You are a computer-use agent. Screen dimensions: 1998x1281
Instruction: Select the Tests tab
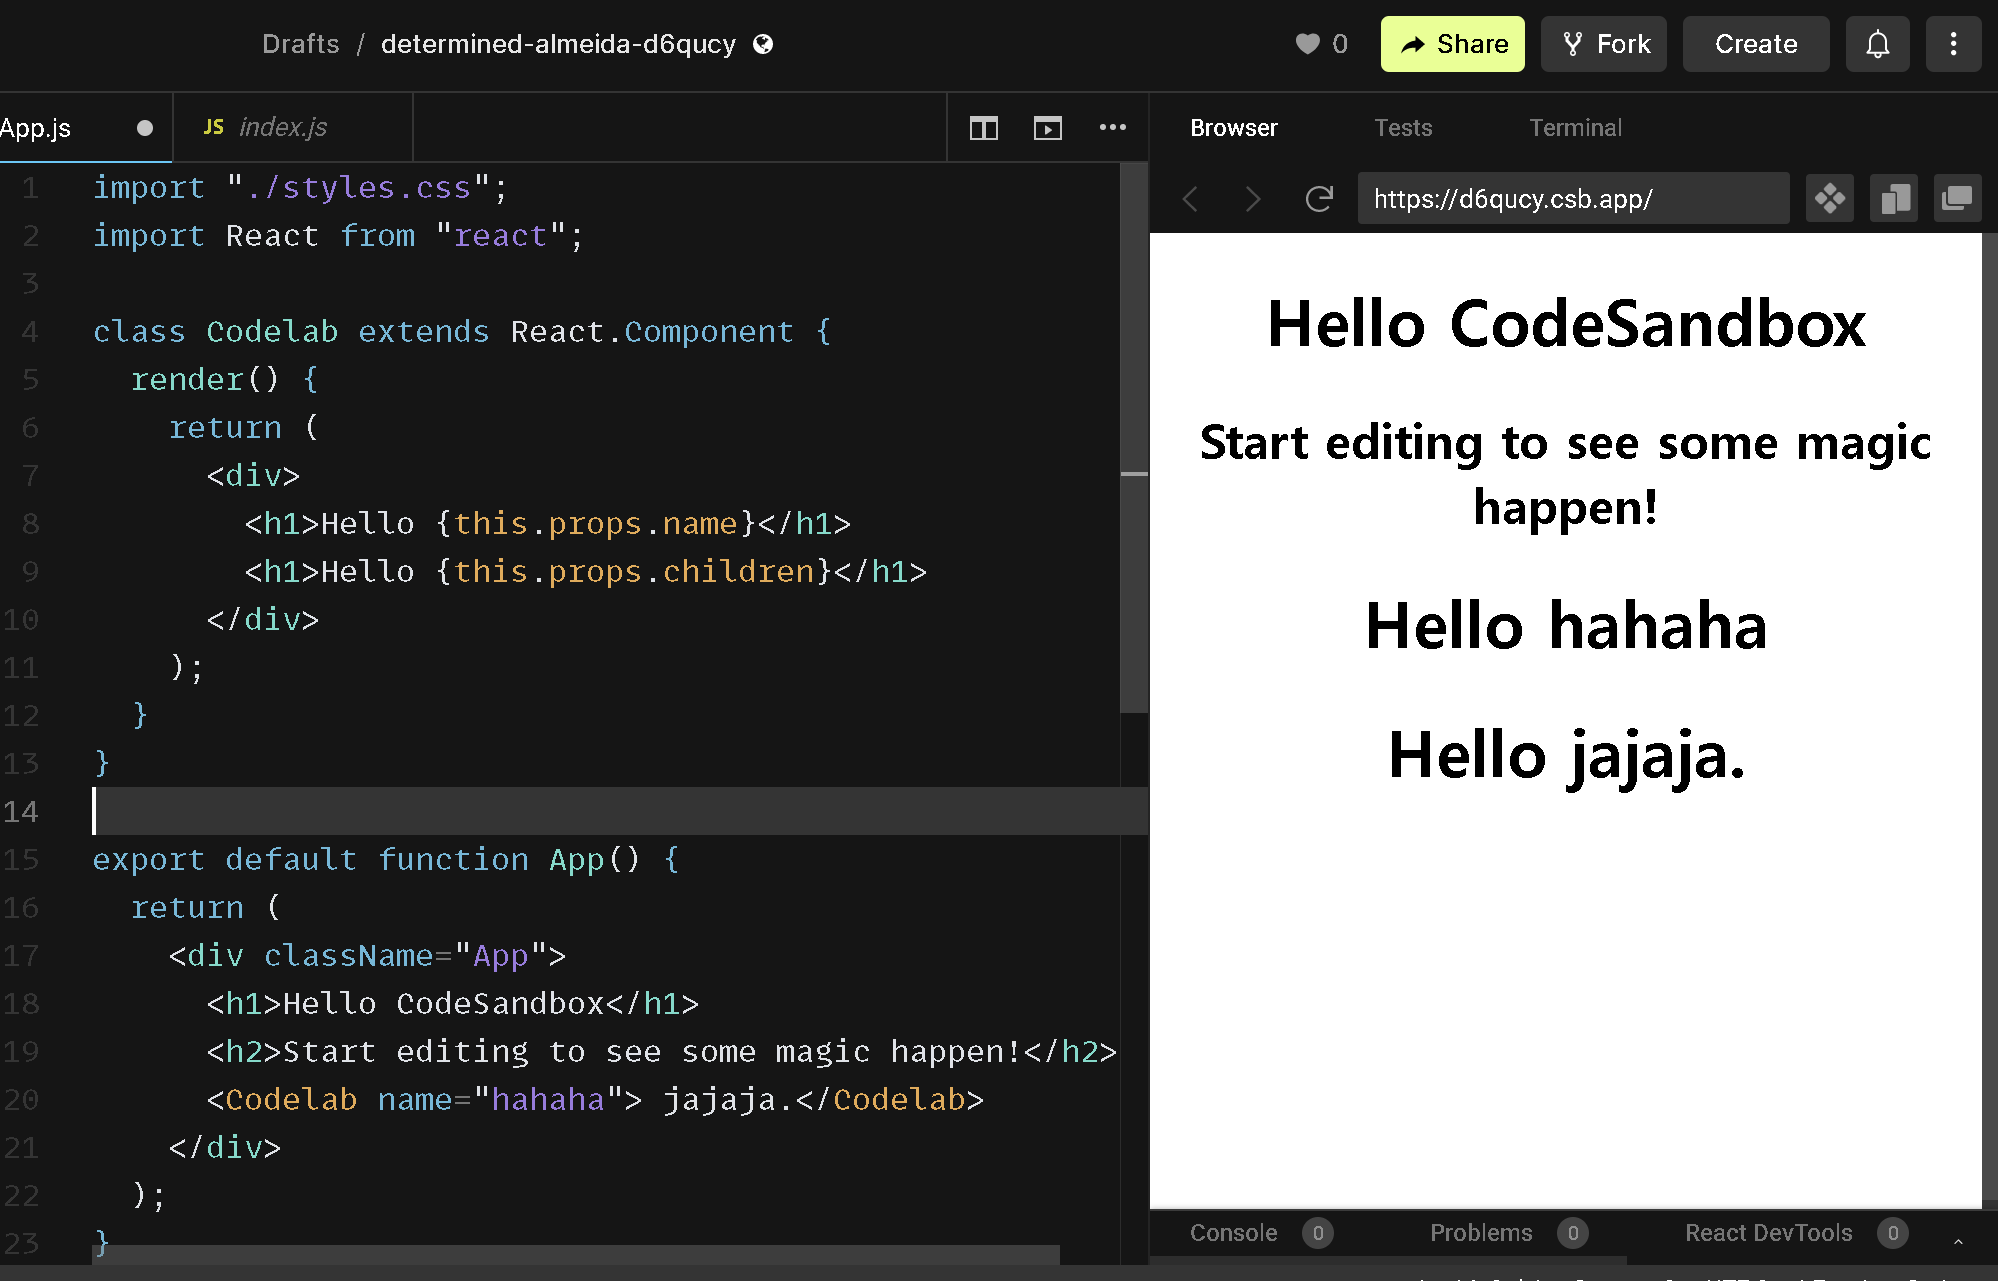point(1403,128)
